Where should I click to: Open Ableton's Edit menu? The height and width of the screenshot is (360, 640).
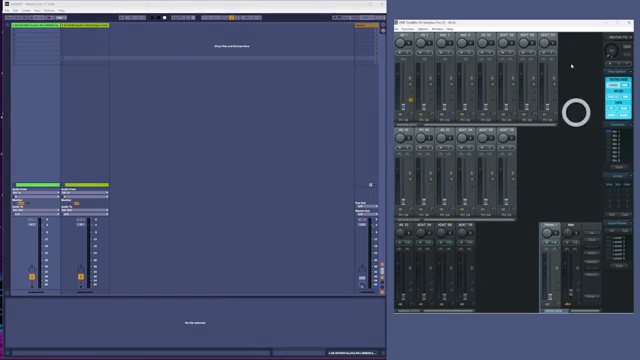15,10
